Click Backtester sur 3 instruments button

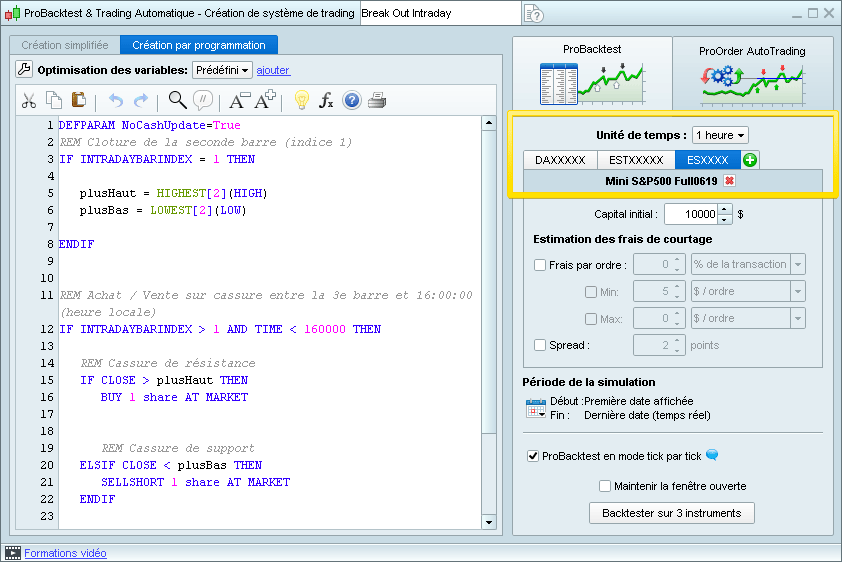click(671, 513)
